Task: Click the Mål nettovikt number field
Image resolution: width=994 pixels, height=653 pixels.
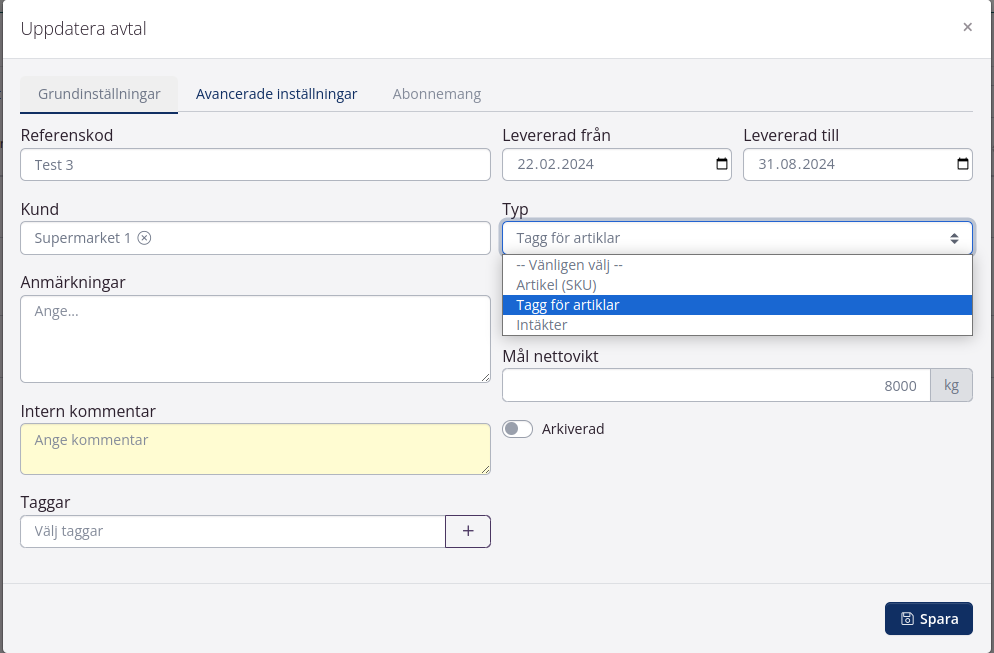Action: pyautogui.click(x=715, y=385)
